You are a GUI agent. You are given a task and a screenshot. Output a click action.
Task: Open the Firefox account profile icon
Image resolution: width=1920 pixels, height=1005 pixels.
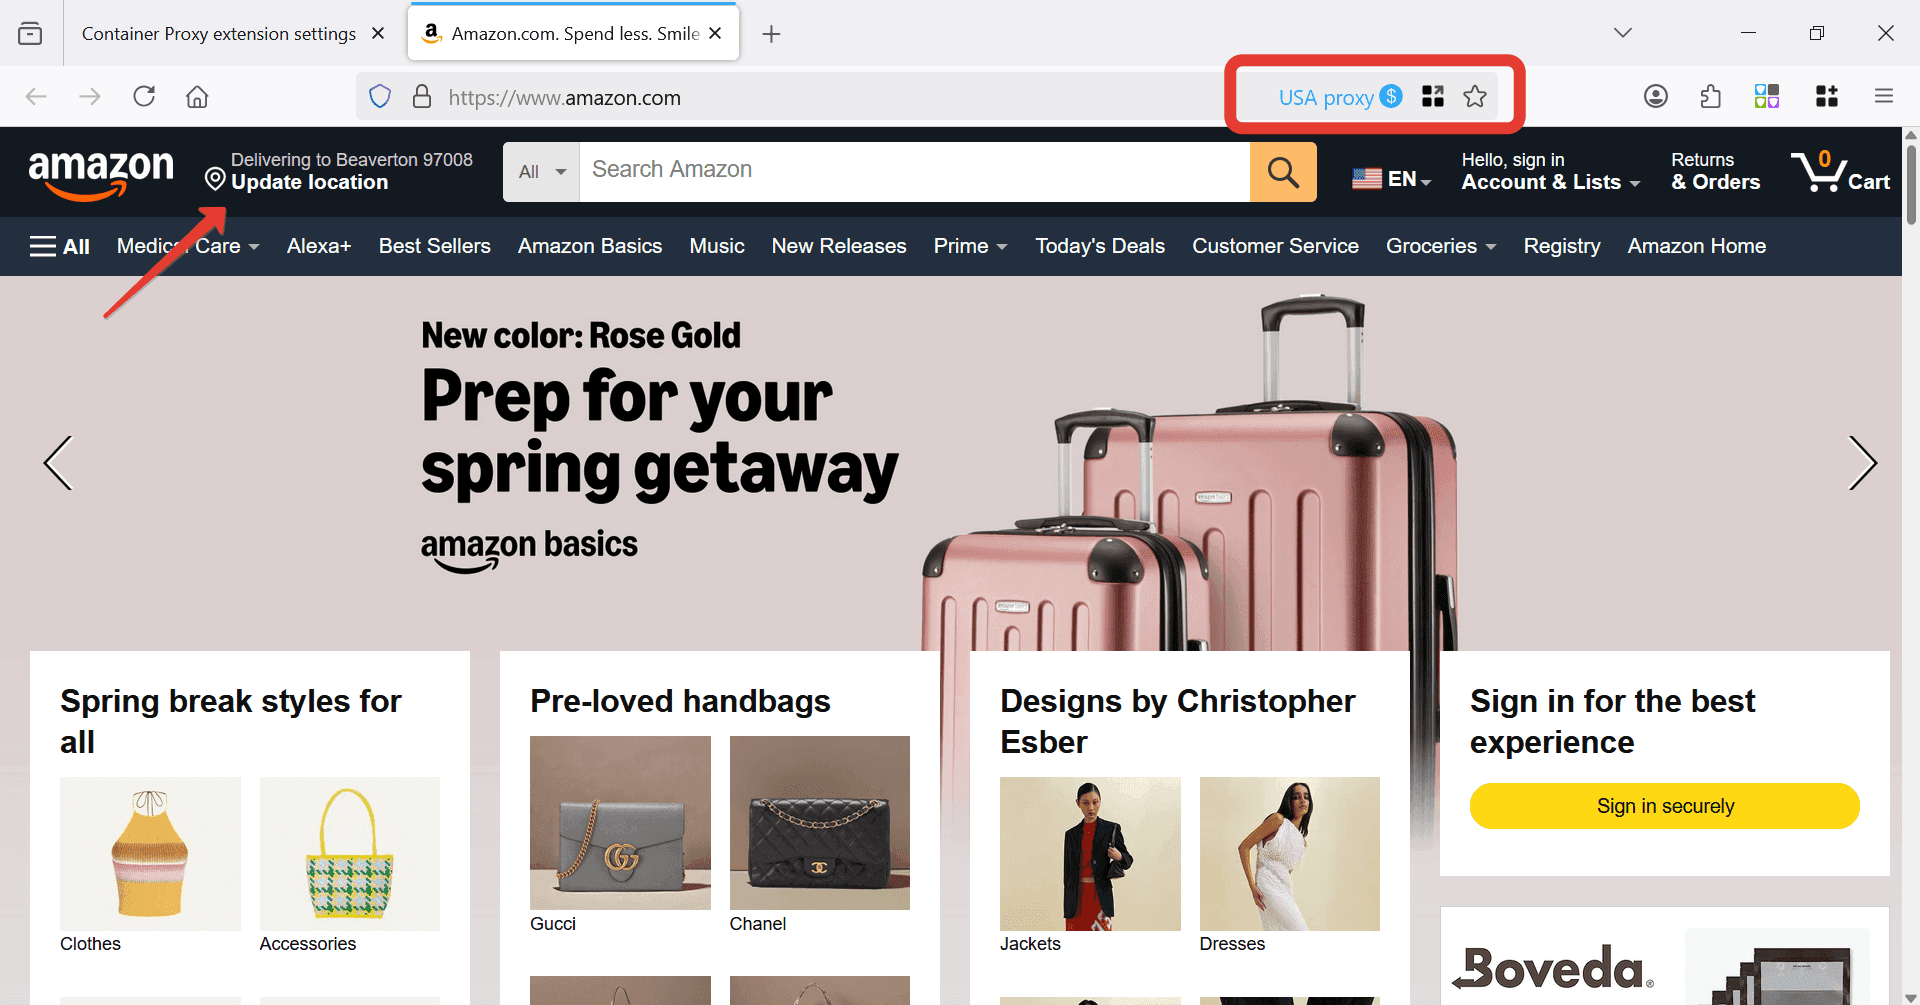(x=1656, y=97)
